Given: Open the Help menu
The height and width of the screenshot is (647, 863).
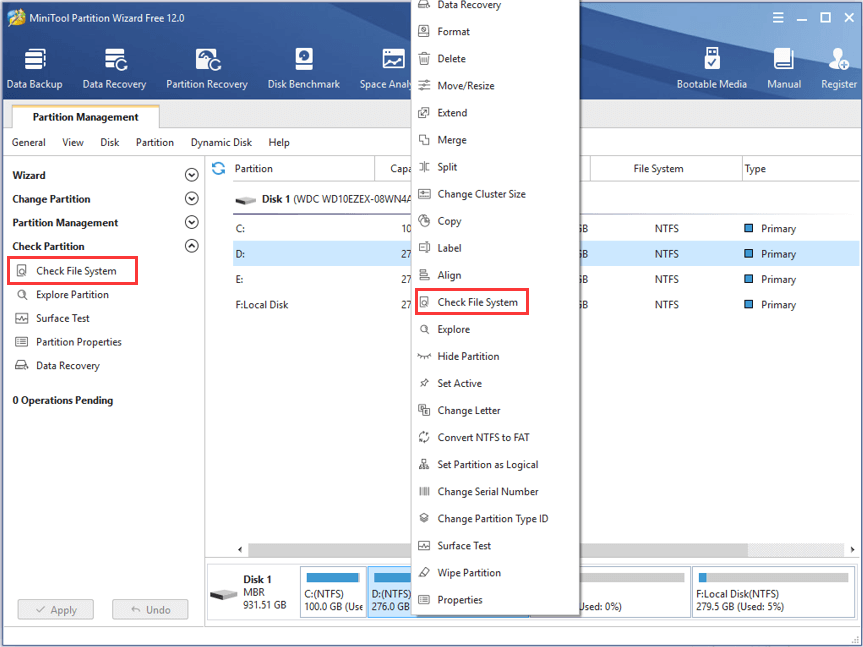Looking at the screenshot, I should coord(279,142).
